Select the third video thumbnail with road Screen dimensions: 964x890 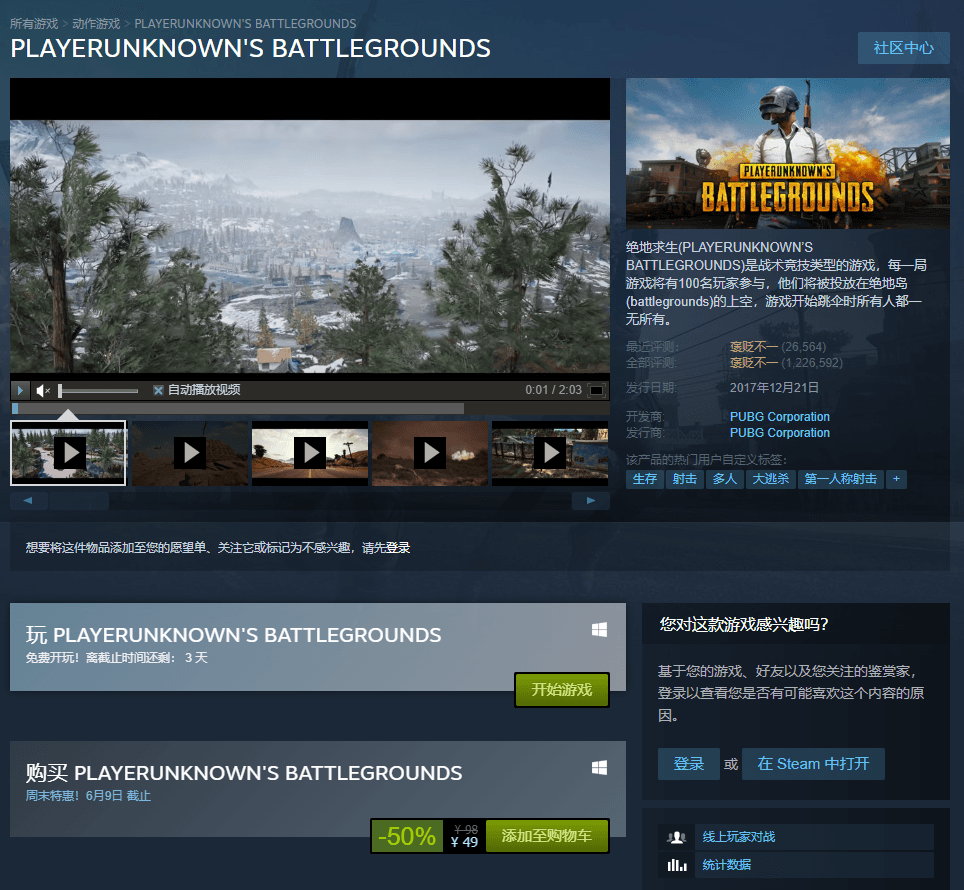coord(309,453)
